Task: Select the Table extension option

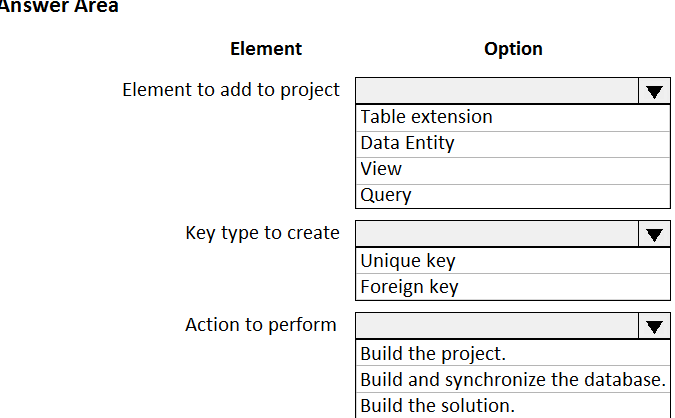Action: (x=426, y=117)
